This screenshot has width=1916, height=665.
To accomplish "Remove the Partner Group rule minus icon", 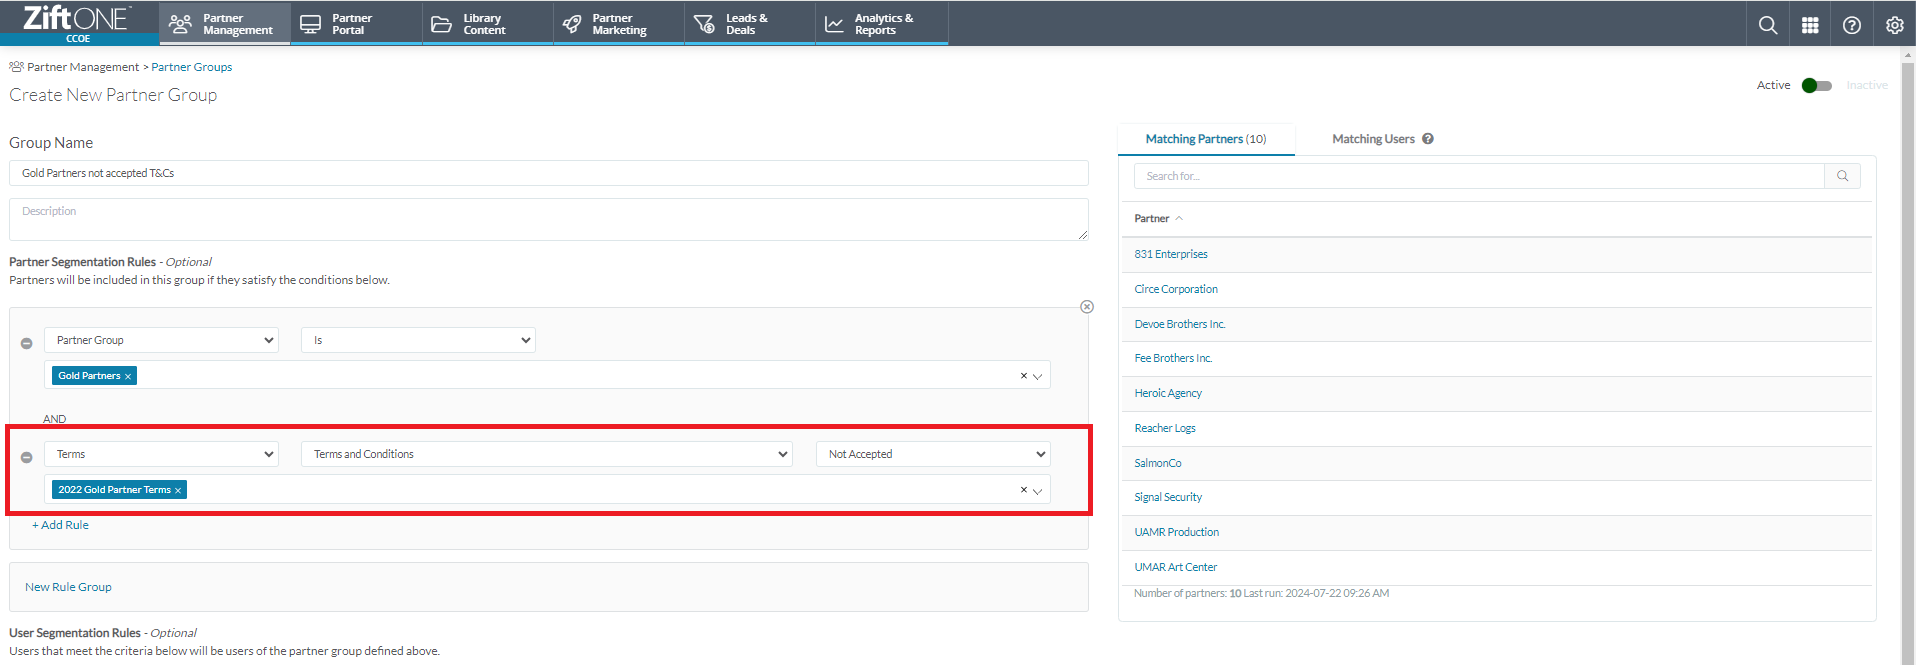I will (x=27, y=343).
